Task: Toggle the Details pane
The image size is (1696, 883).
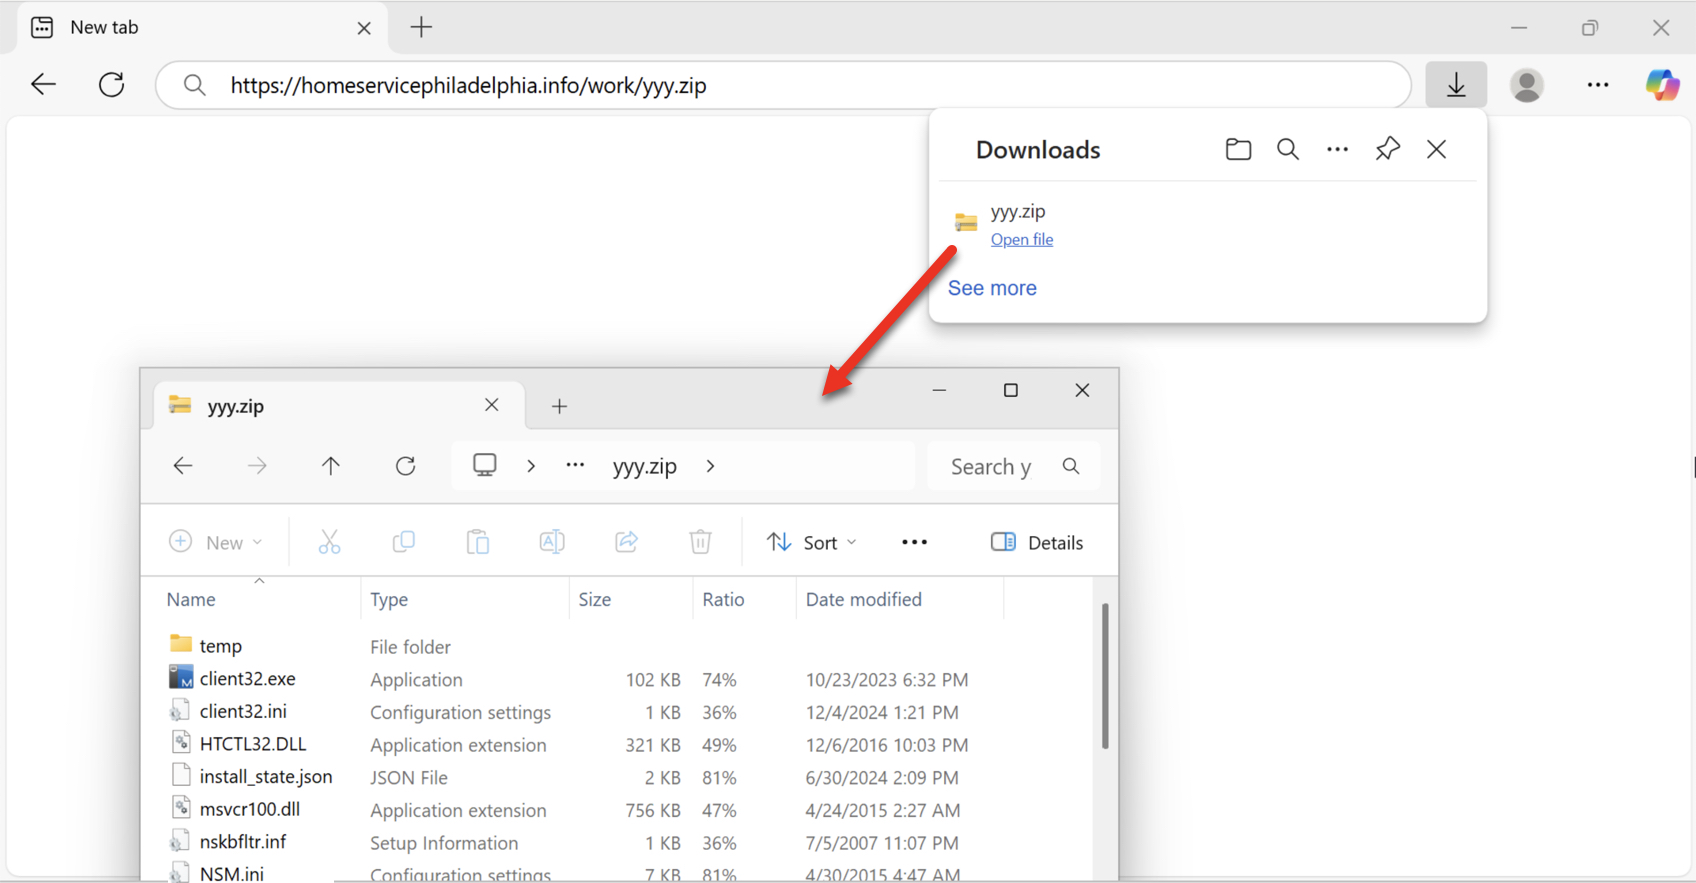Action: 1036,542
